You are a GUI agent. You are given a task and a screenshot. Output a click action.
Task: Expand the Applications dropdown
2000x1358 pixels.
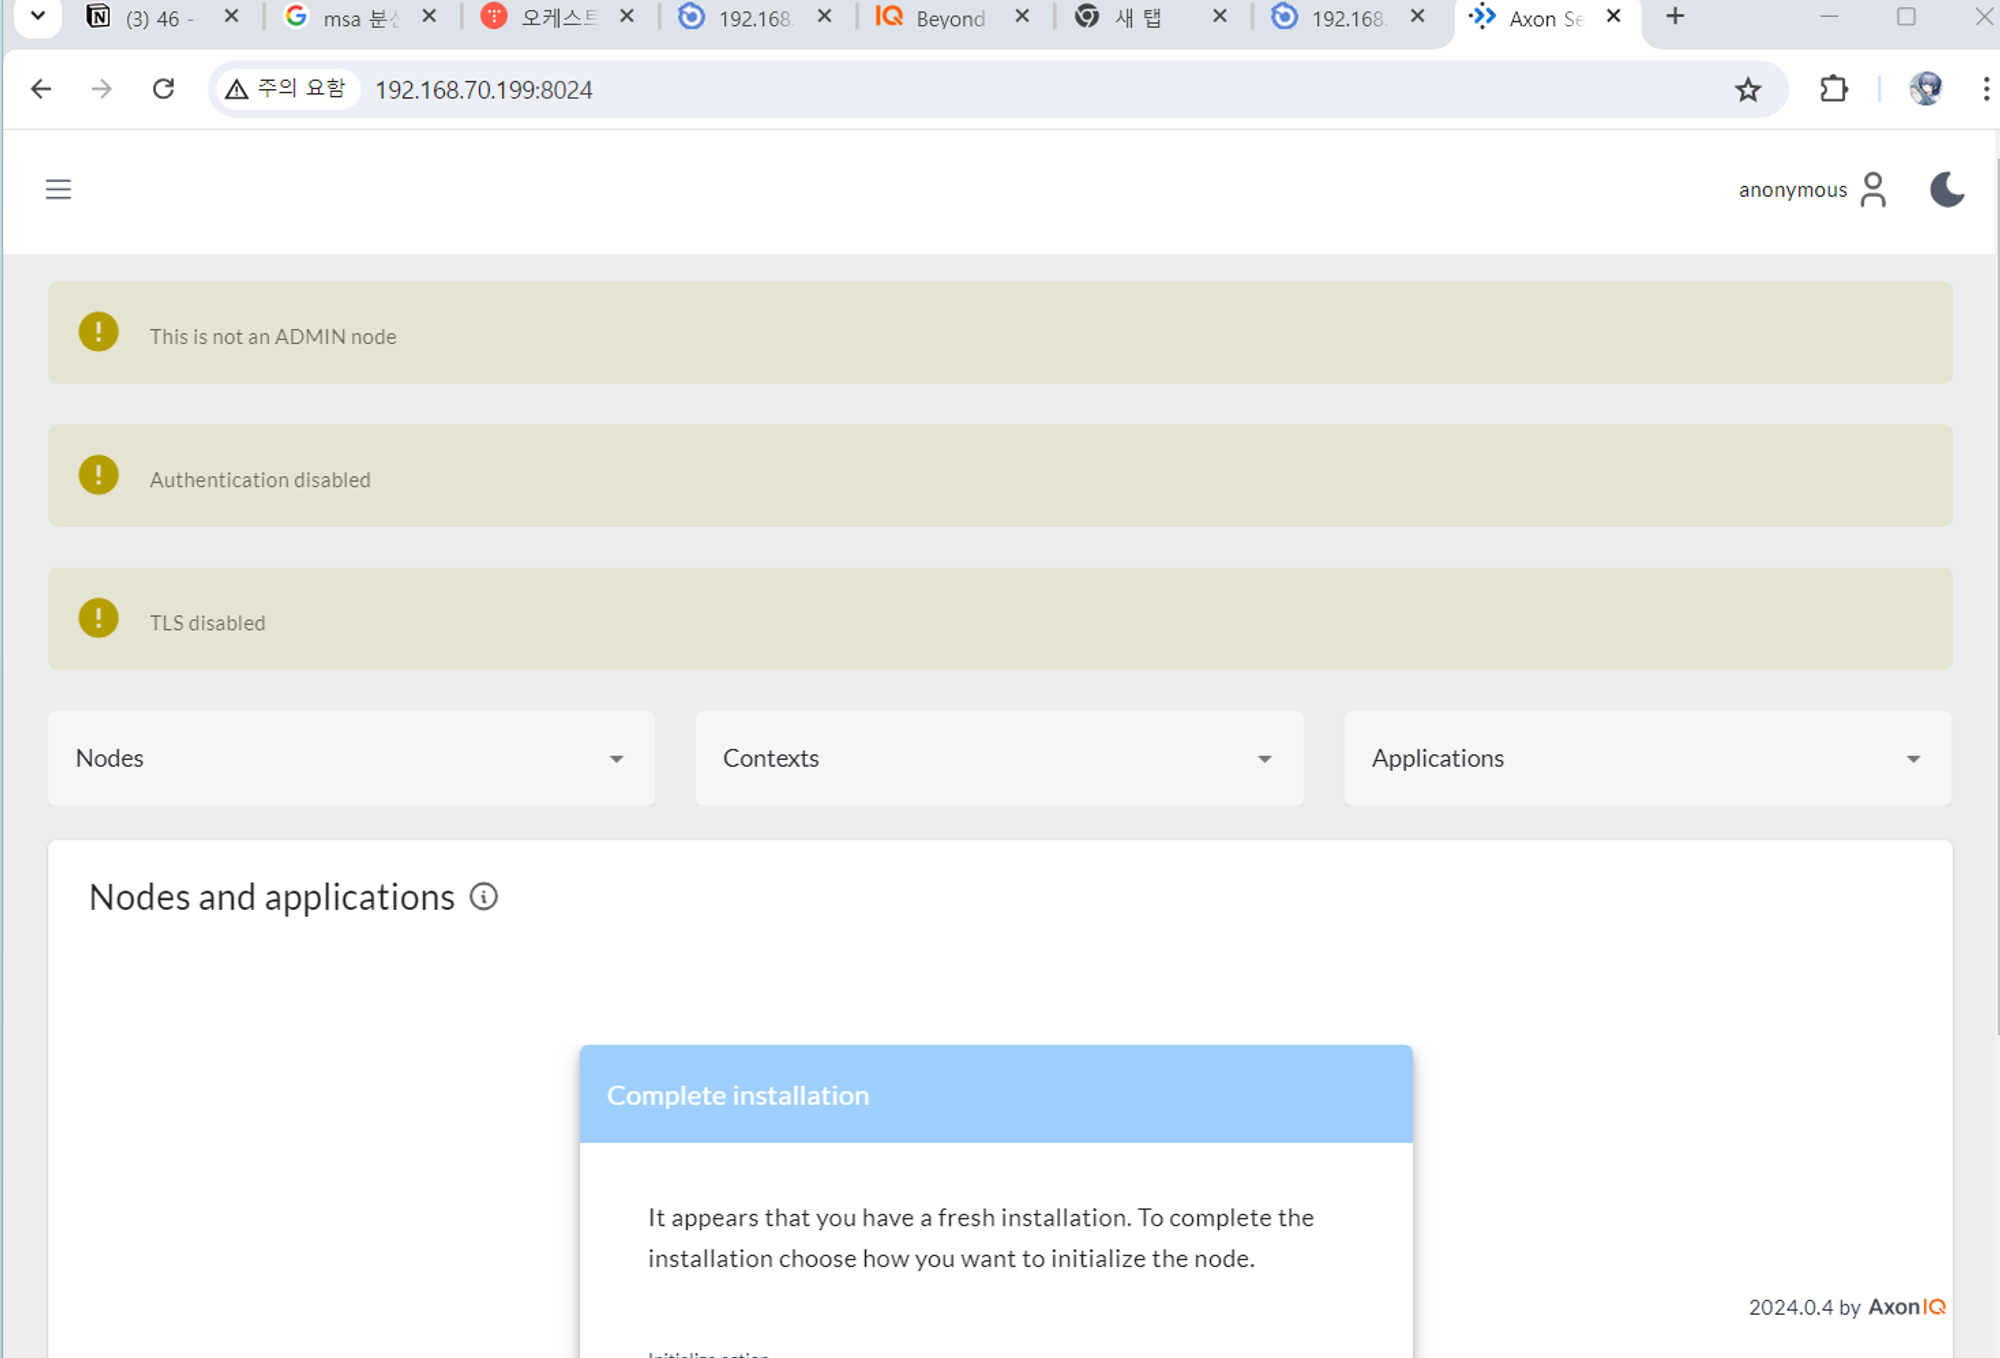tap(1646, 758)
